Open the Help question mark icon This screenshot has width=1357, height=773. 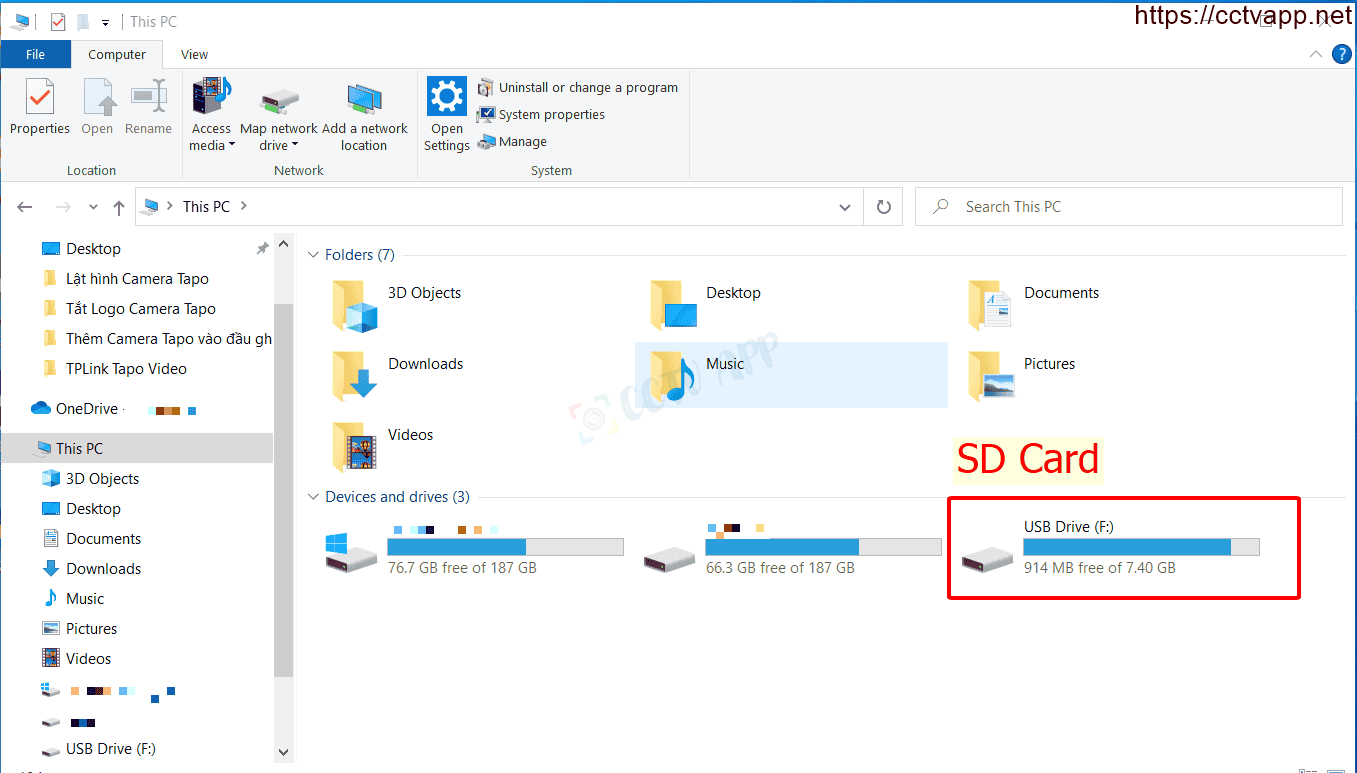pos(1342,54)
